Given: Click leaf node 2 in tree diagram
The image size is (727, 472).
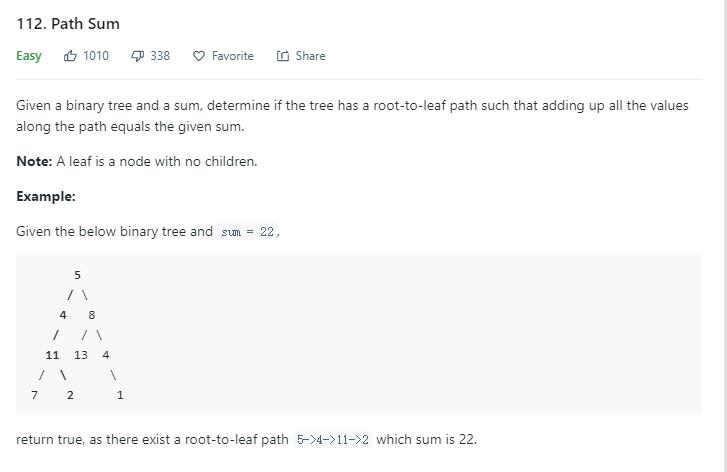Looking at the screenshot, I should (x=70, y=395).
